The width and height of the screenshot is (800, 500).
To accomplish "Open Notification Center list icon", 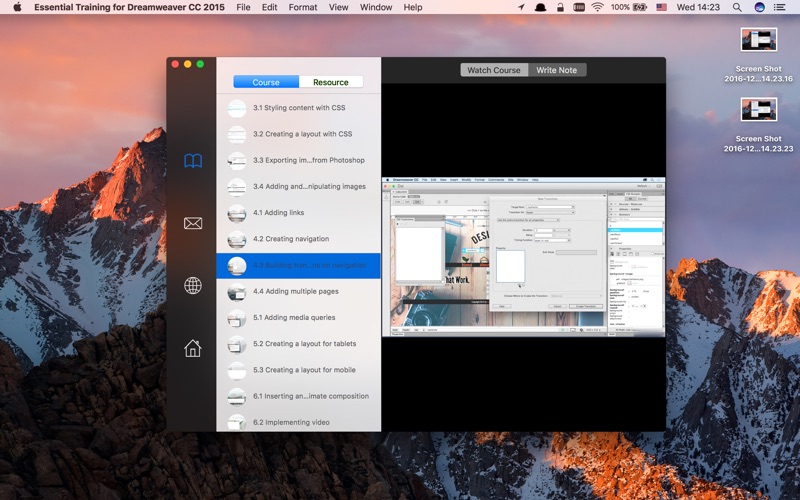I will 780,7.
